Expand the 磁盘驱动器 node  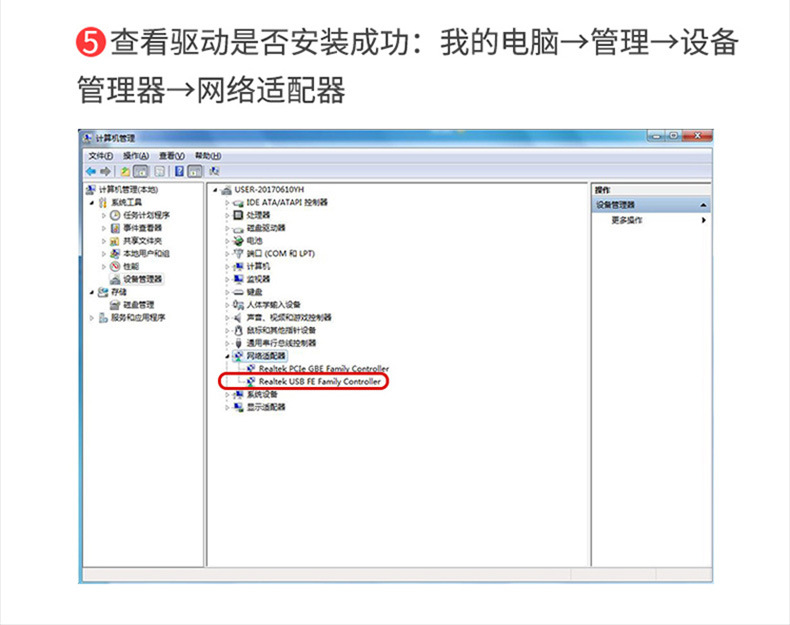tap(227, 228)
